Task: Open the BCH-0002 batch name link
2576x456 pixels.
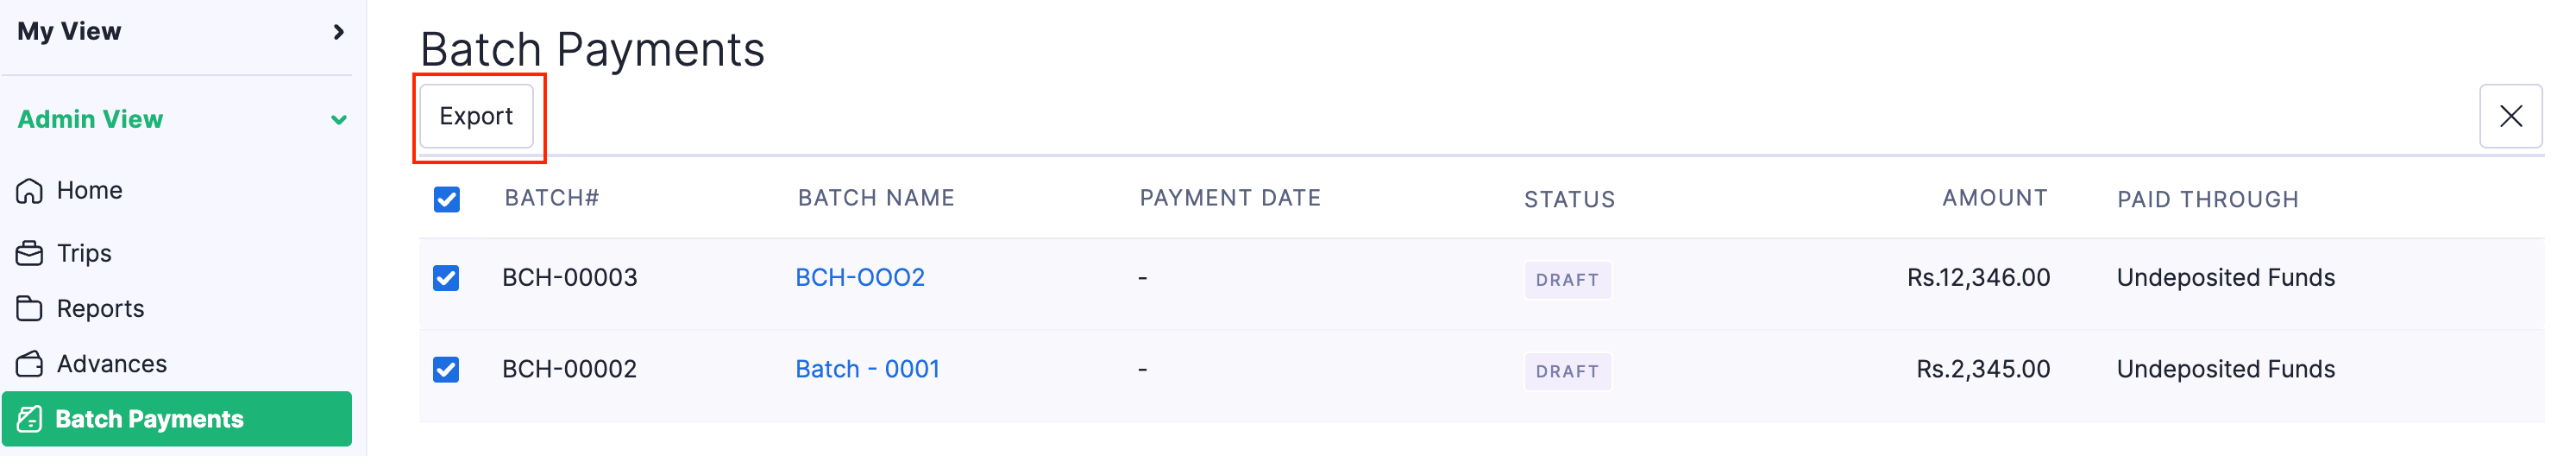Action: (859, 278)
